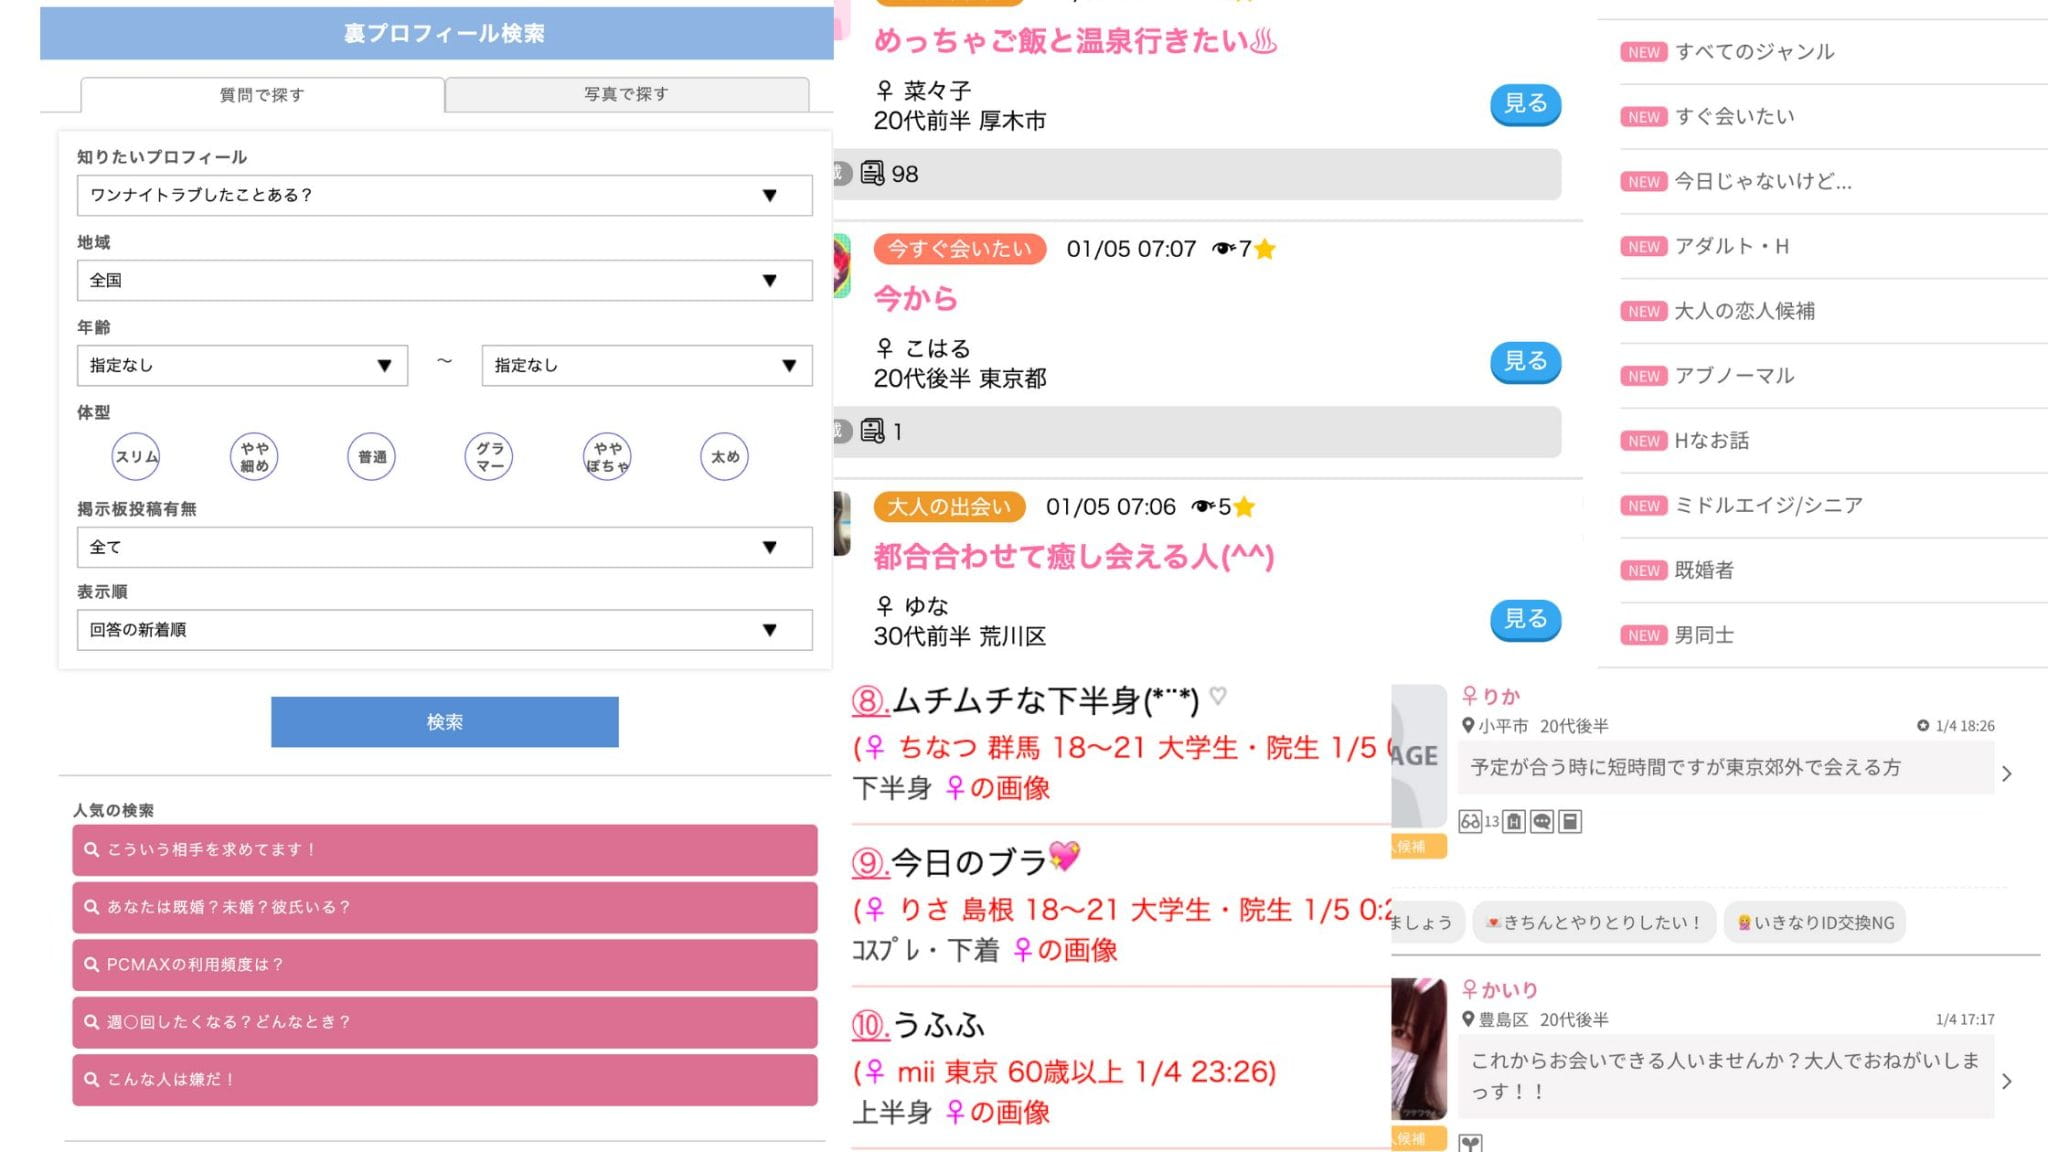Select the スリム body type option
This screenshot has height=1152, width=2048.
tap(136, 457)
